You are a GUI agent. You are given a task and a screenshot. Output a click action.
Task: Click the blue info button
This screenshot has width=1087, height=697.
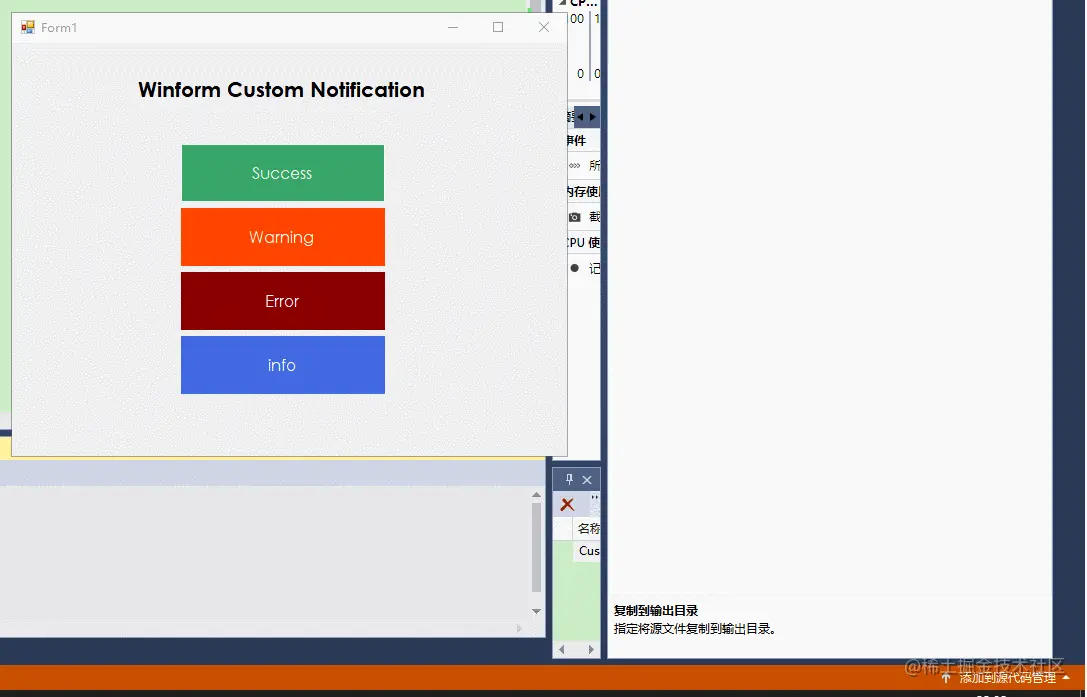[283, 365]
